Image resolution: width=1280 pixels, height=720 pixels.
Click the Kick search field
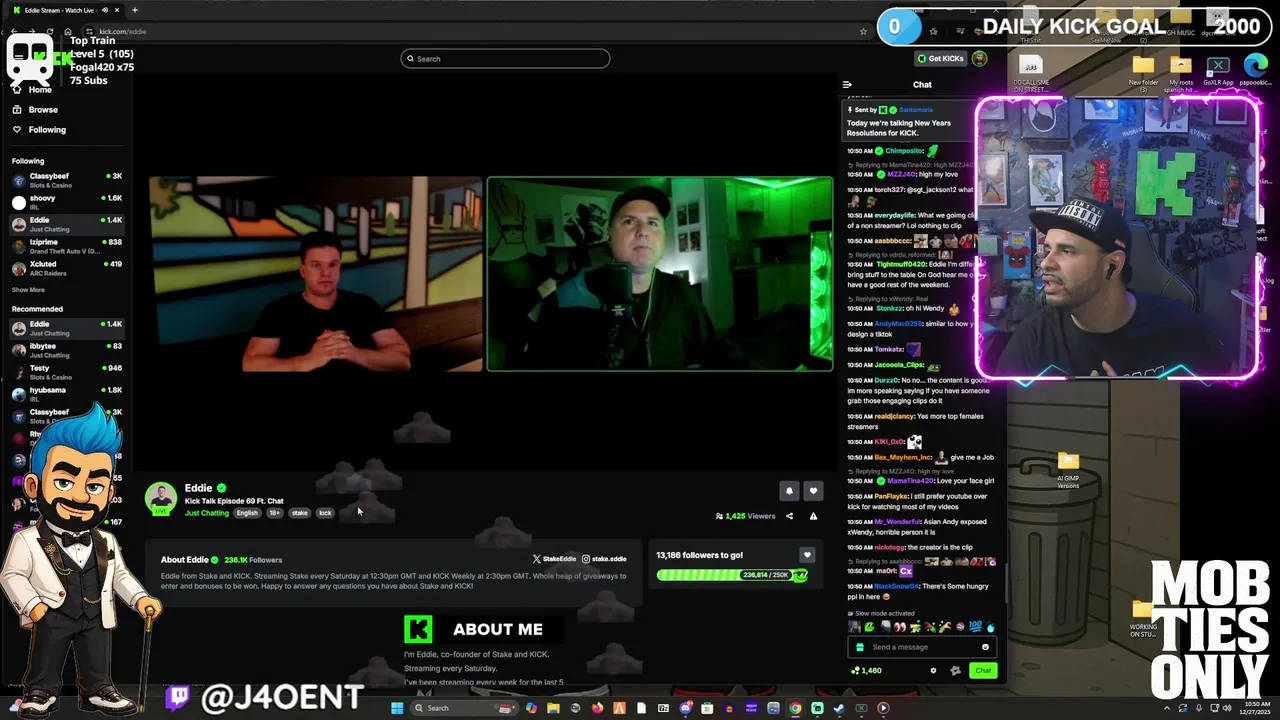505,59
